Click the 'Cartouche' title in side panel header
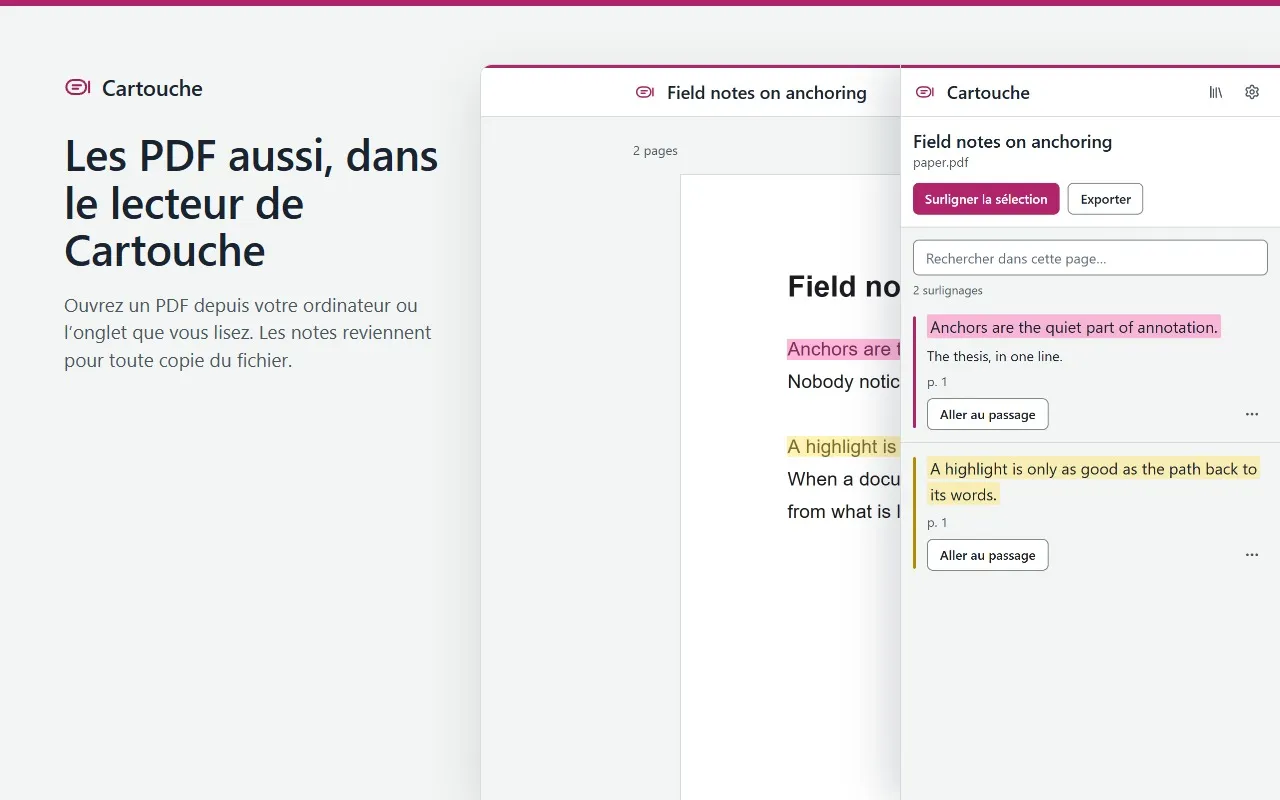 [988, 92]
